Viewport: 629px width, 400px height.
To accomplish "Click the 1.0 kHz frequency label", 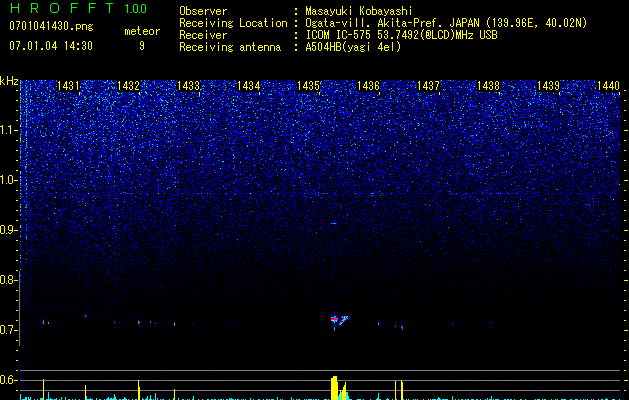I will coord(8,180).
